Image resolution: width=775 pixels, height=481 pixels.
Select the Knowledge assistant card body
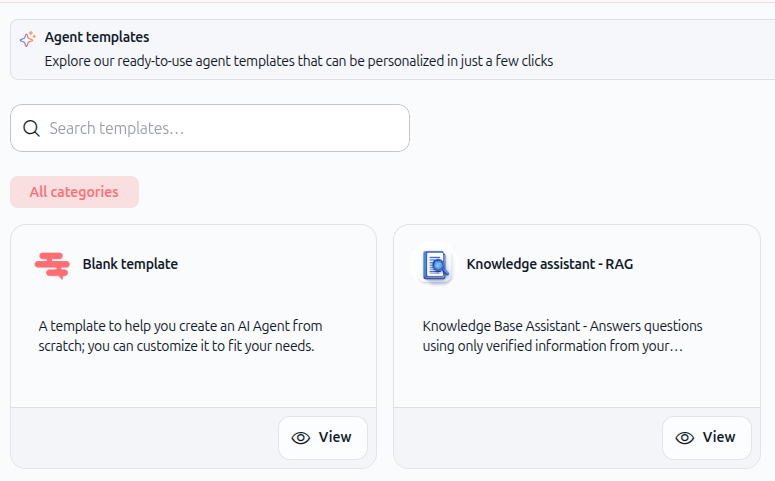(577, 316)
